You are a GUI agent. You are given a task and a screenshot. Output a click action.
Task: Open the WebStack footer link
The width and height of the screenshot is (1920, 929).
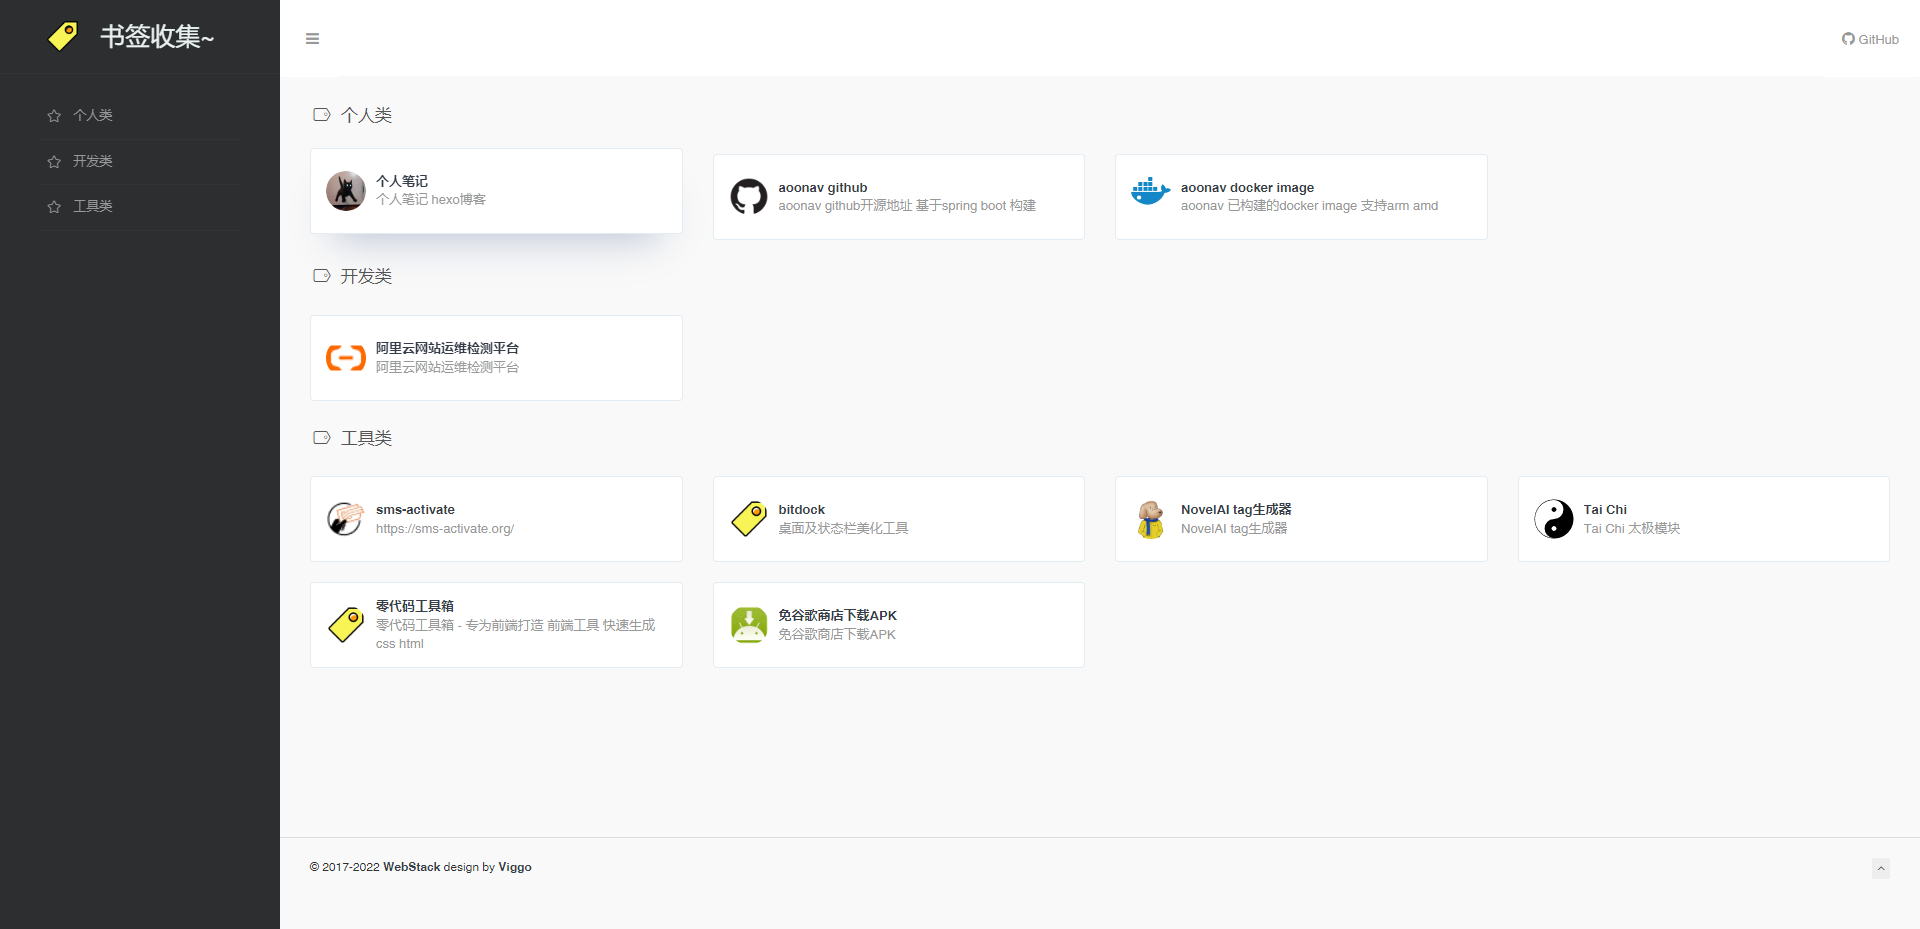411,867
